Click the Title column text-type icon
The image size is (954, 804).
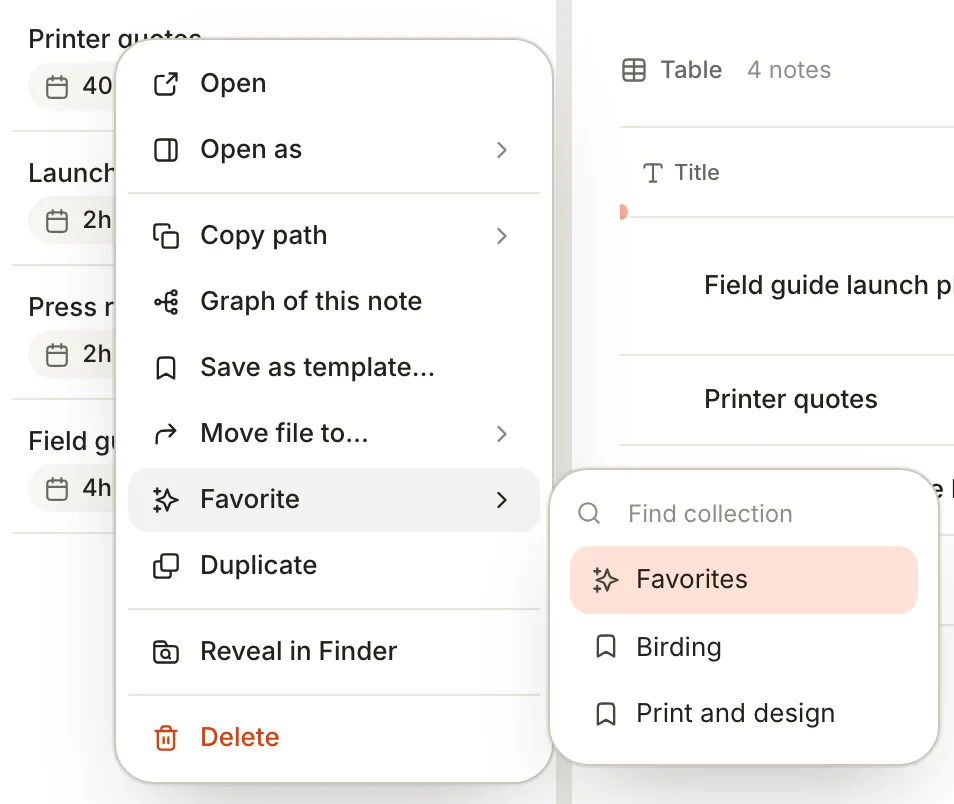tap(652, 173)
